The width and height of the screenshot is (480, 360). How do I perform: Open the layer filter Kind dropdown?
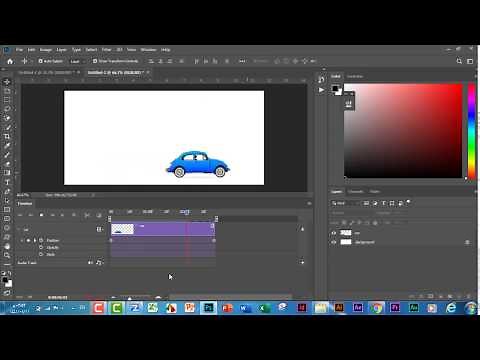click(x=345, y=203)
